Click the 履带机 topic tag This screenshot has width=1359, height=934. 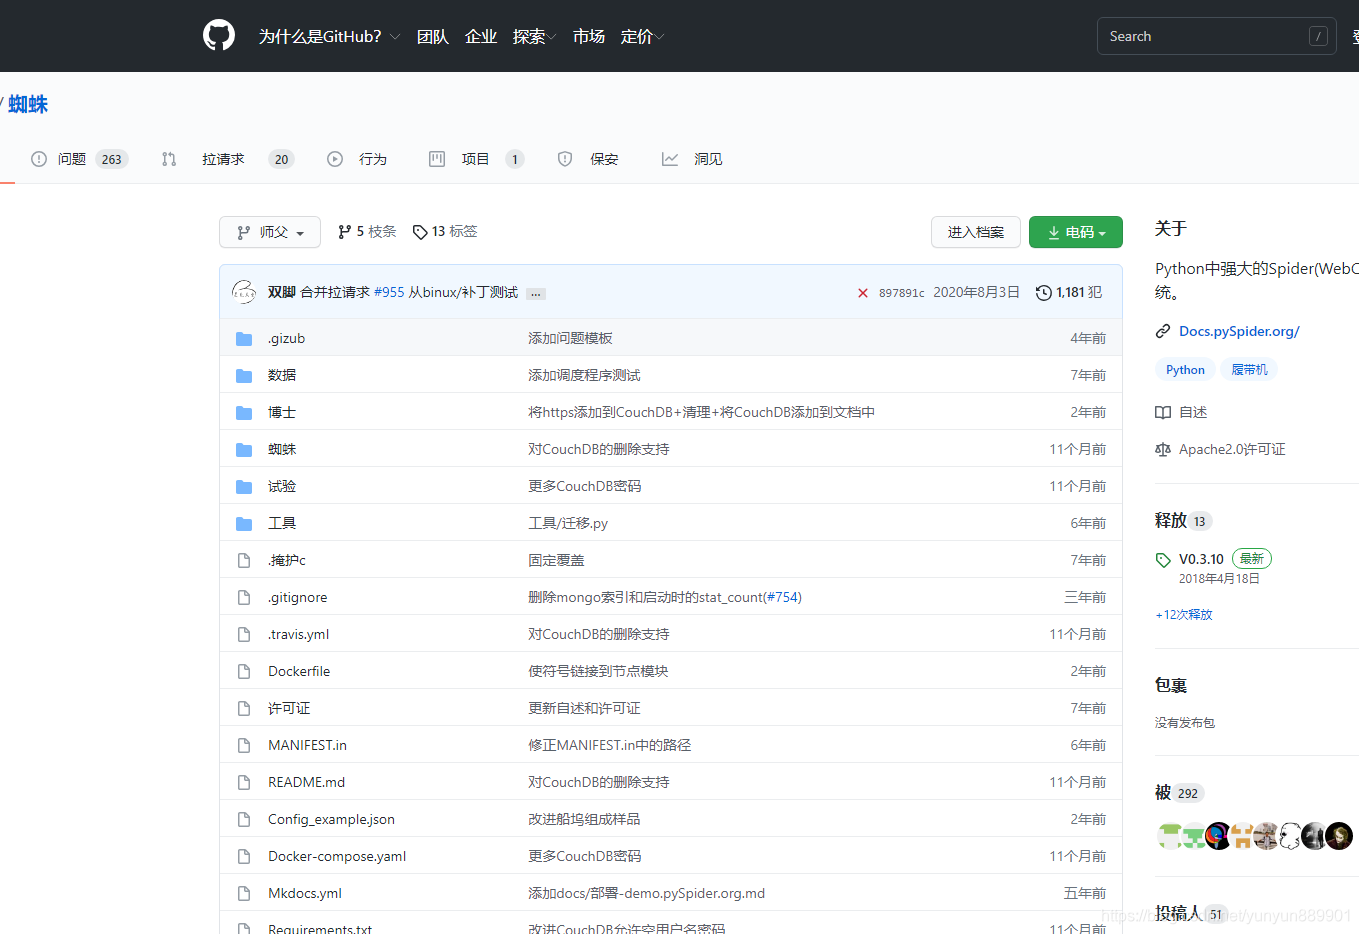(1249, 370)
